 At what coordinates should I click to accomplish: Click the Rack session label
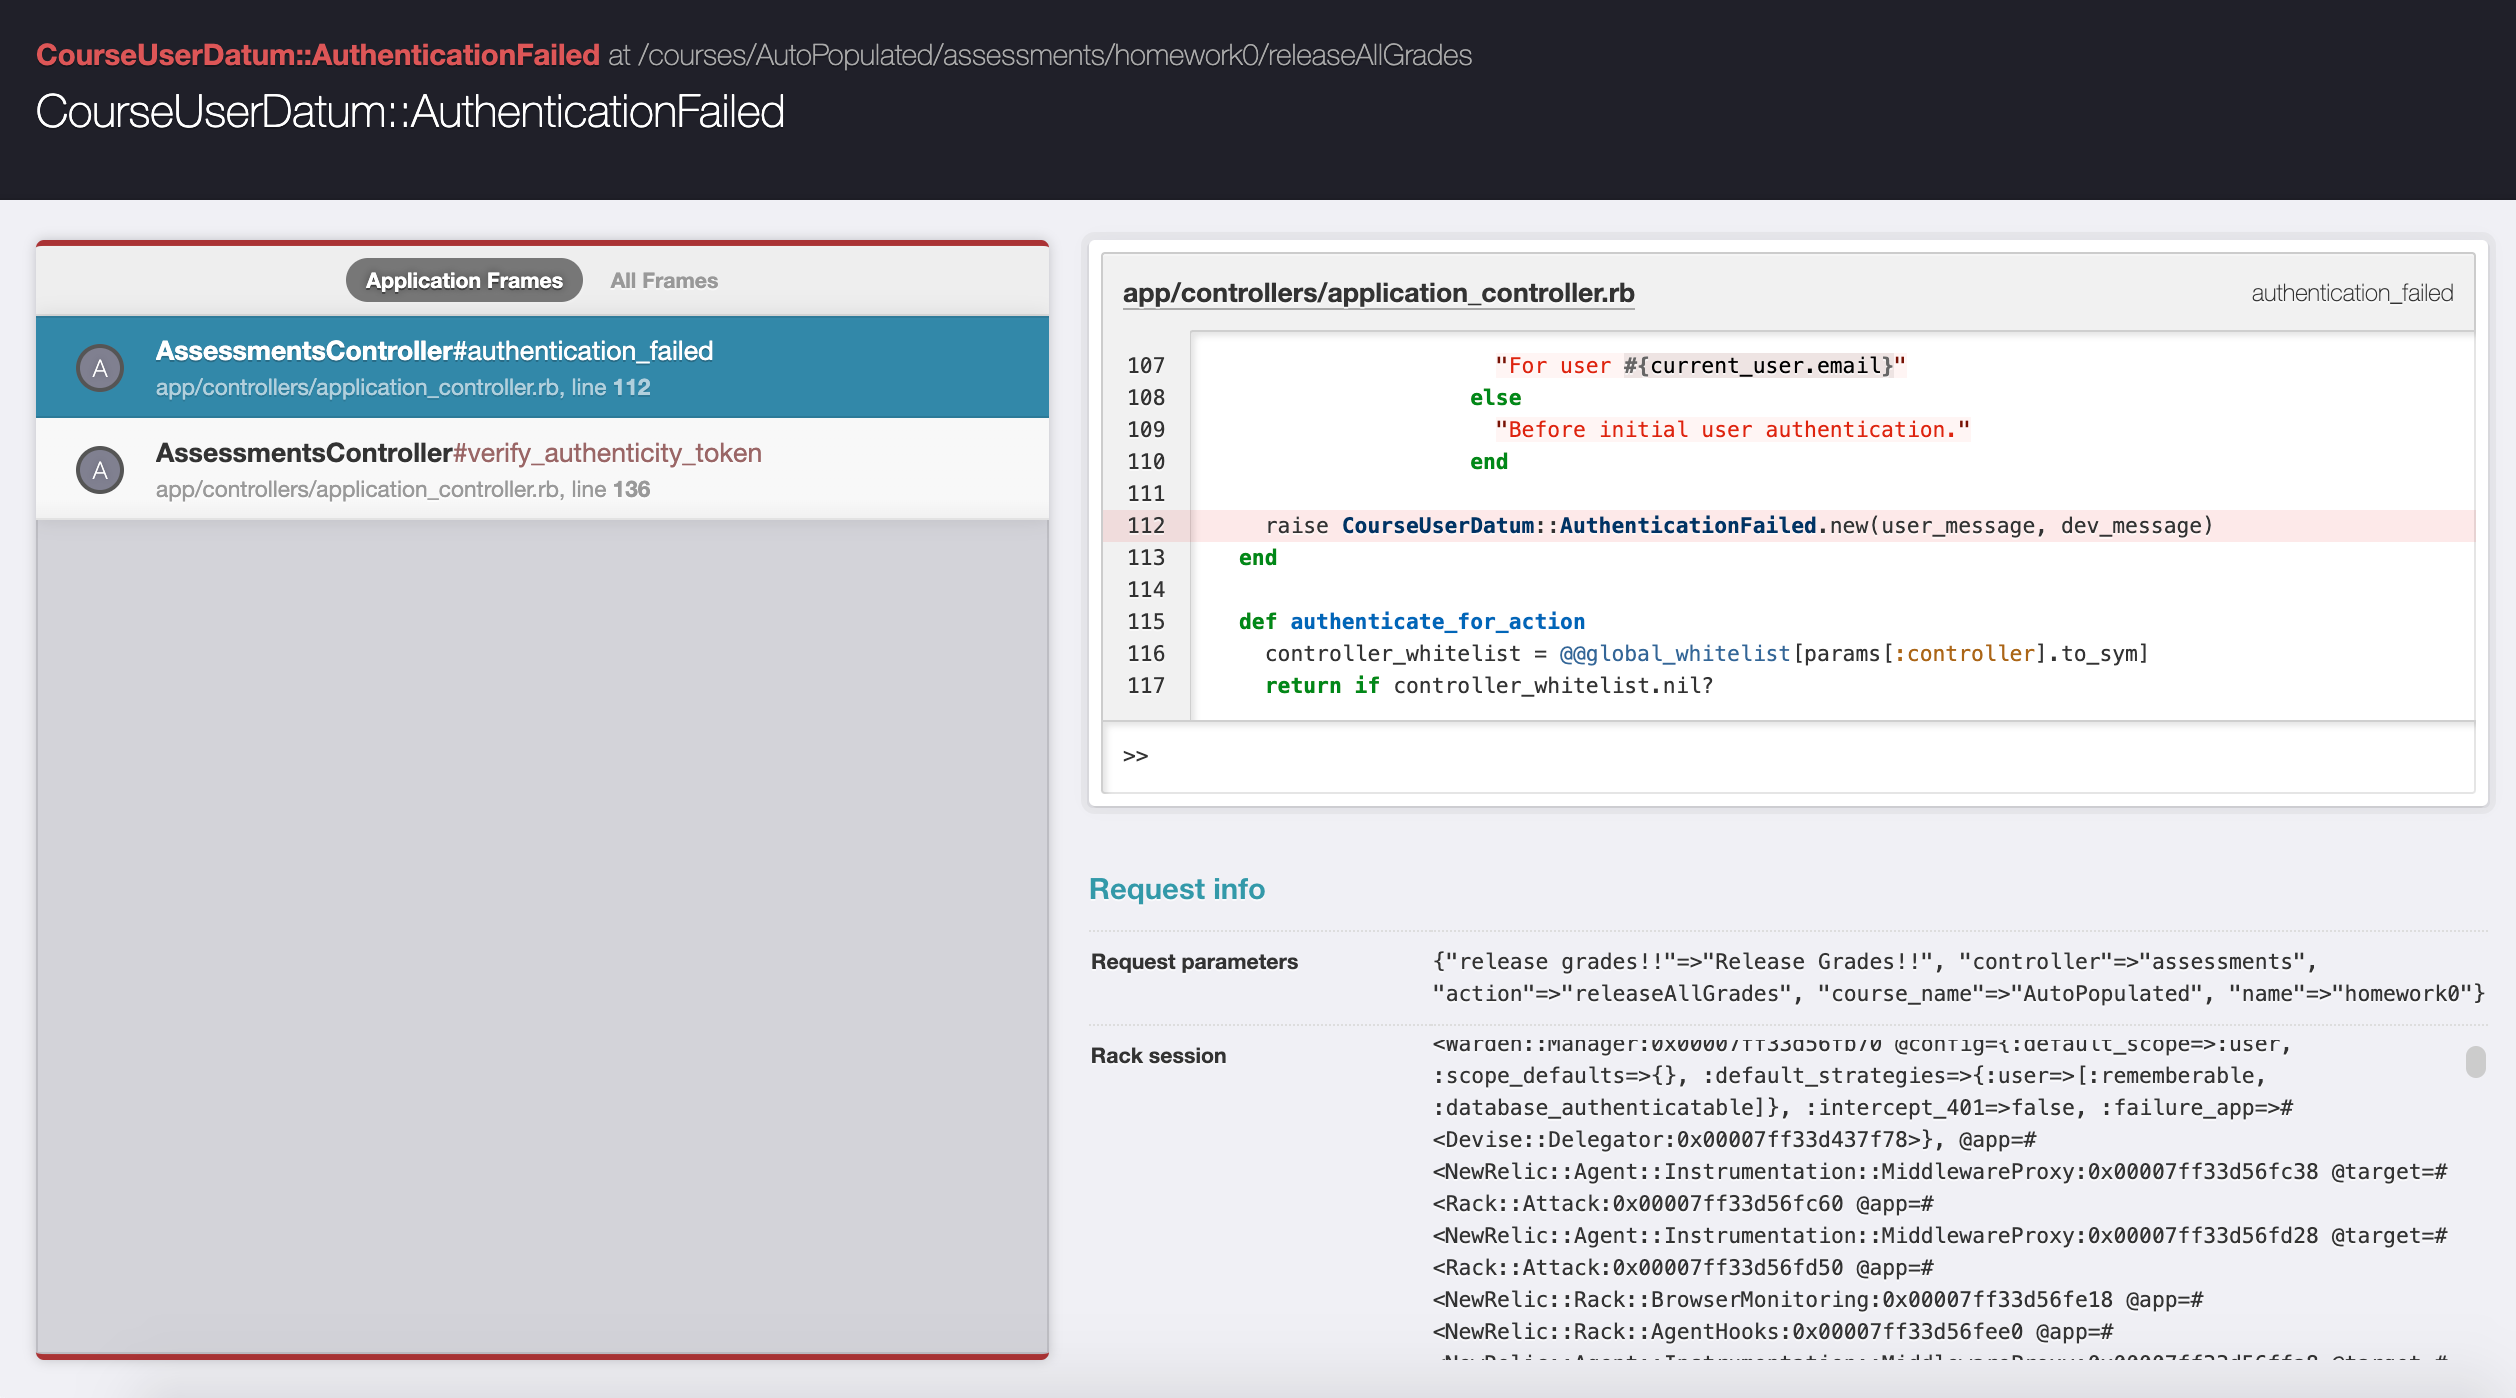(1158, 1056)
